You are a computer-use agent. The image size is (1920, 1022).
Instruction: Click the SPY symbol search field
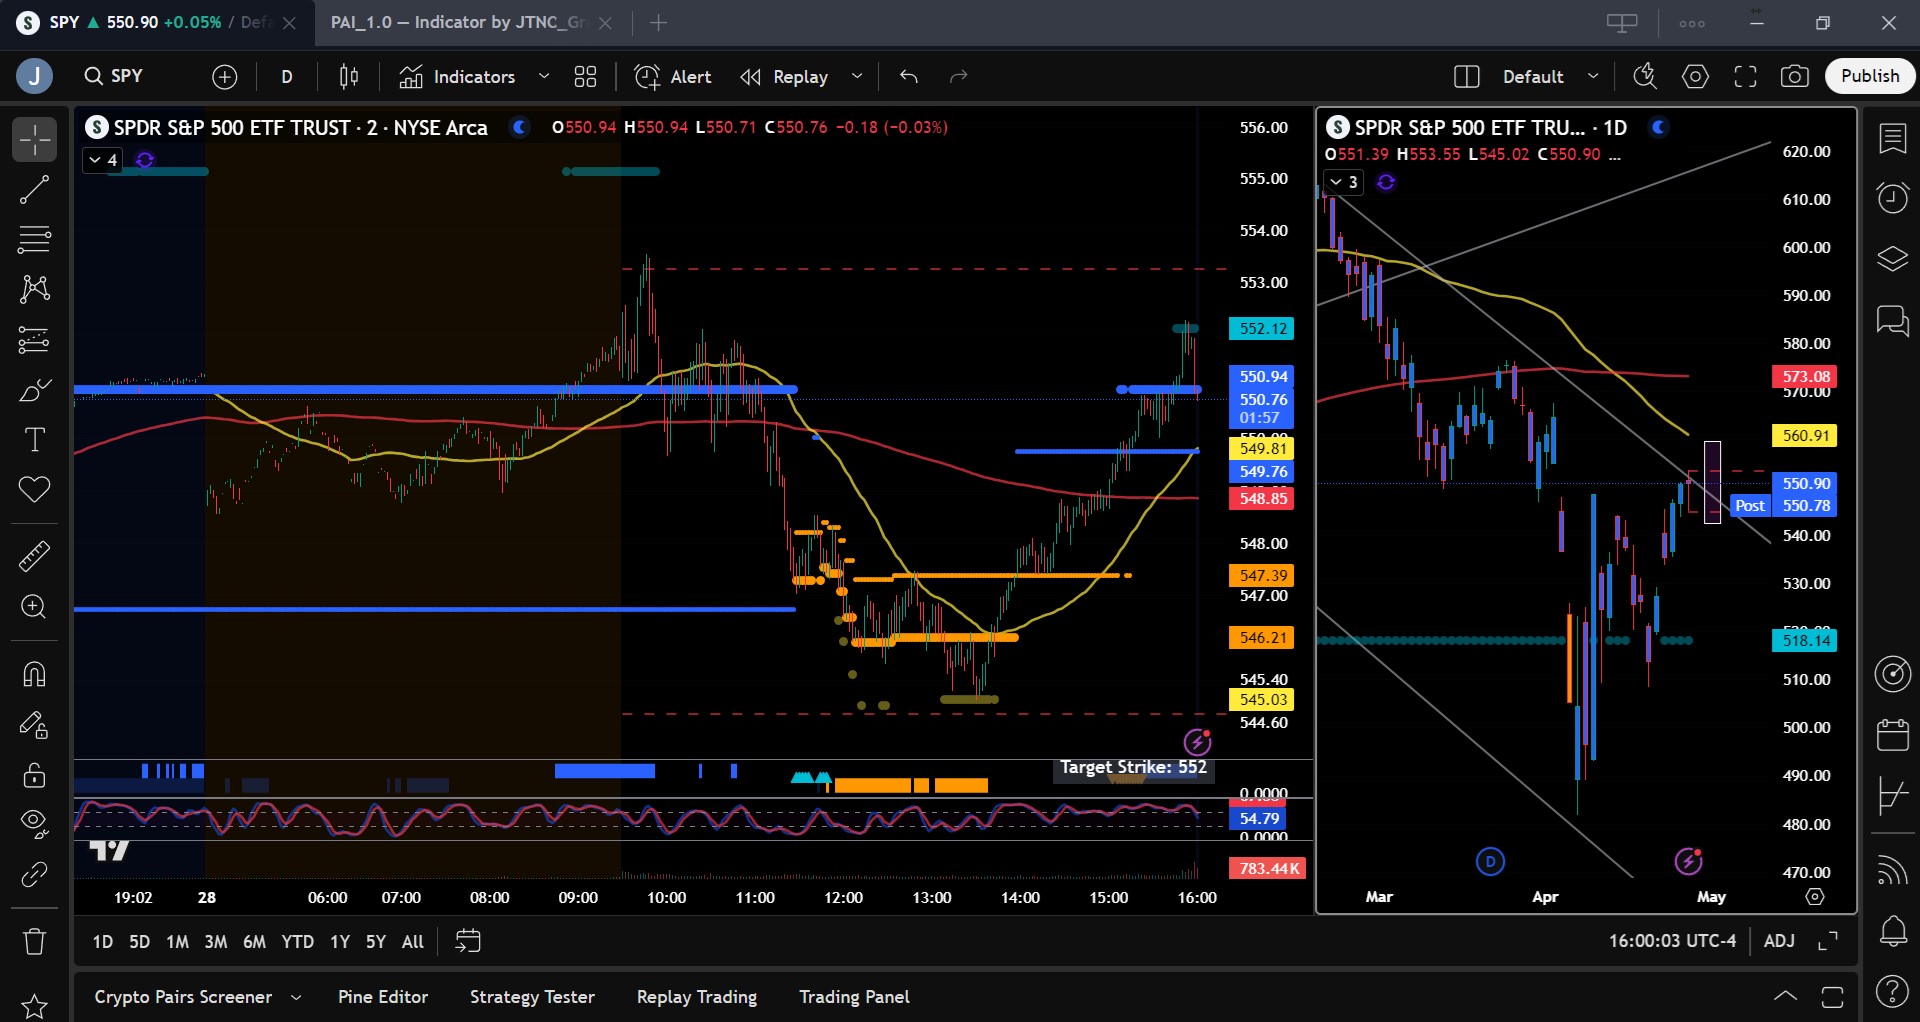coord(115,77)
